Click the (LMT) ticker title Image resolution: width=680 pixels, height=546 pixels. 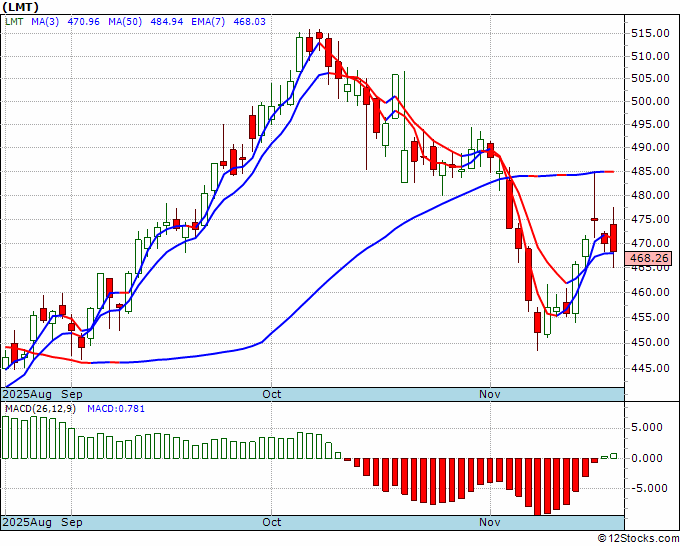[x=20, y=7]
